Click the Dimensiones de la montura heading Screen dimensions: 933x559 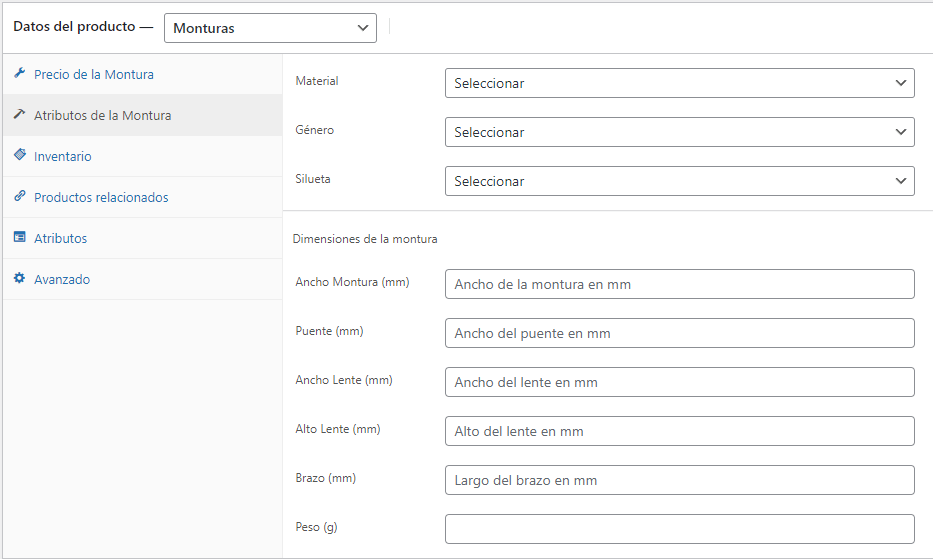tap(365, 239)
